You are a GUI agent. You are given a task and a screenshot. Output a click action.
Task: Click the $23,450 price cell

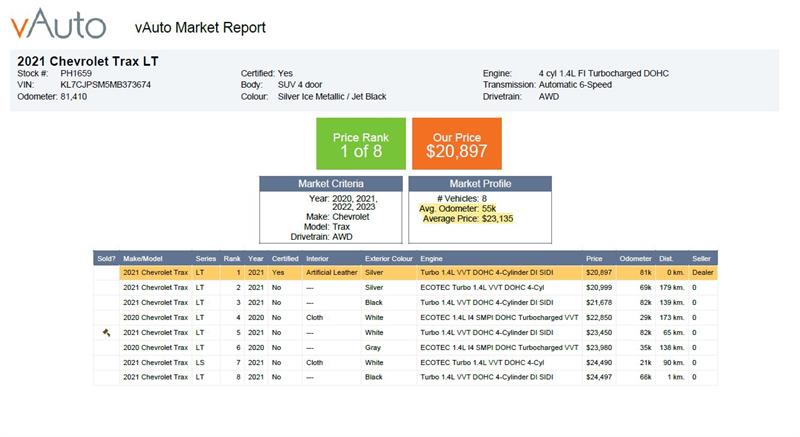click(599, 332)
